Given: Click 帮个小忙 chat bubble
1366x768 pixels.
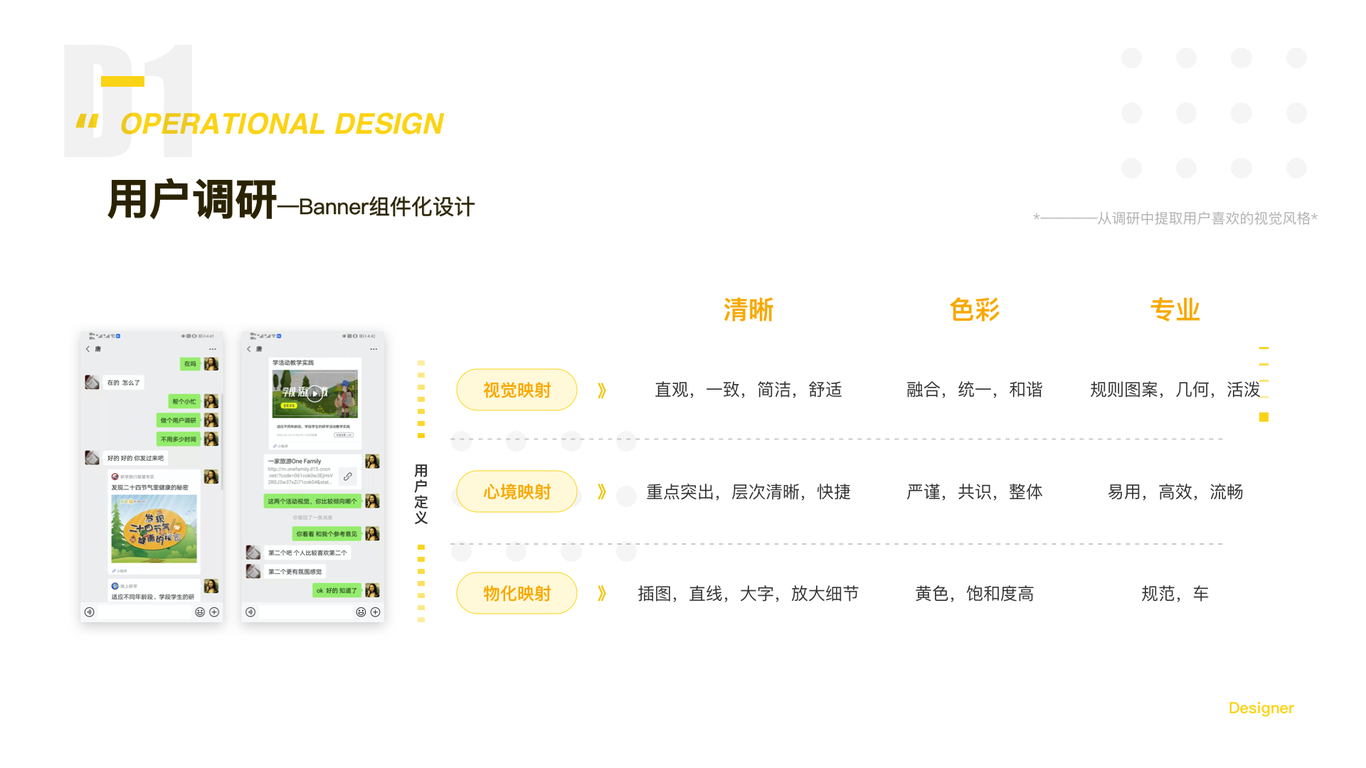Looking at the screenshot, I should 185,401.
